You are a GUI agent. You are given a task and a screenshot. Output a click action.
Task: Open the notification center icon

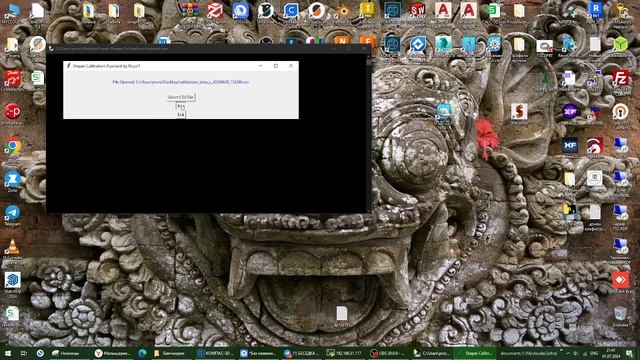coord(629,353)
